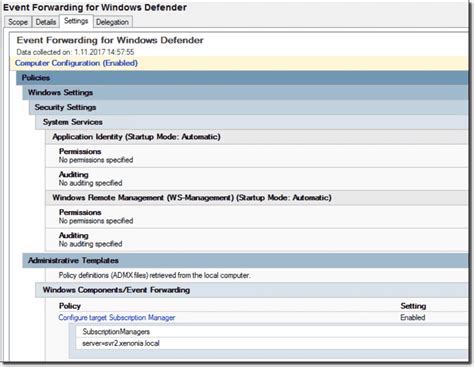Open the Details tab
Screen dimensions: 474x367
tap(46, 22)
